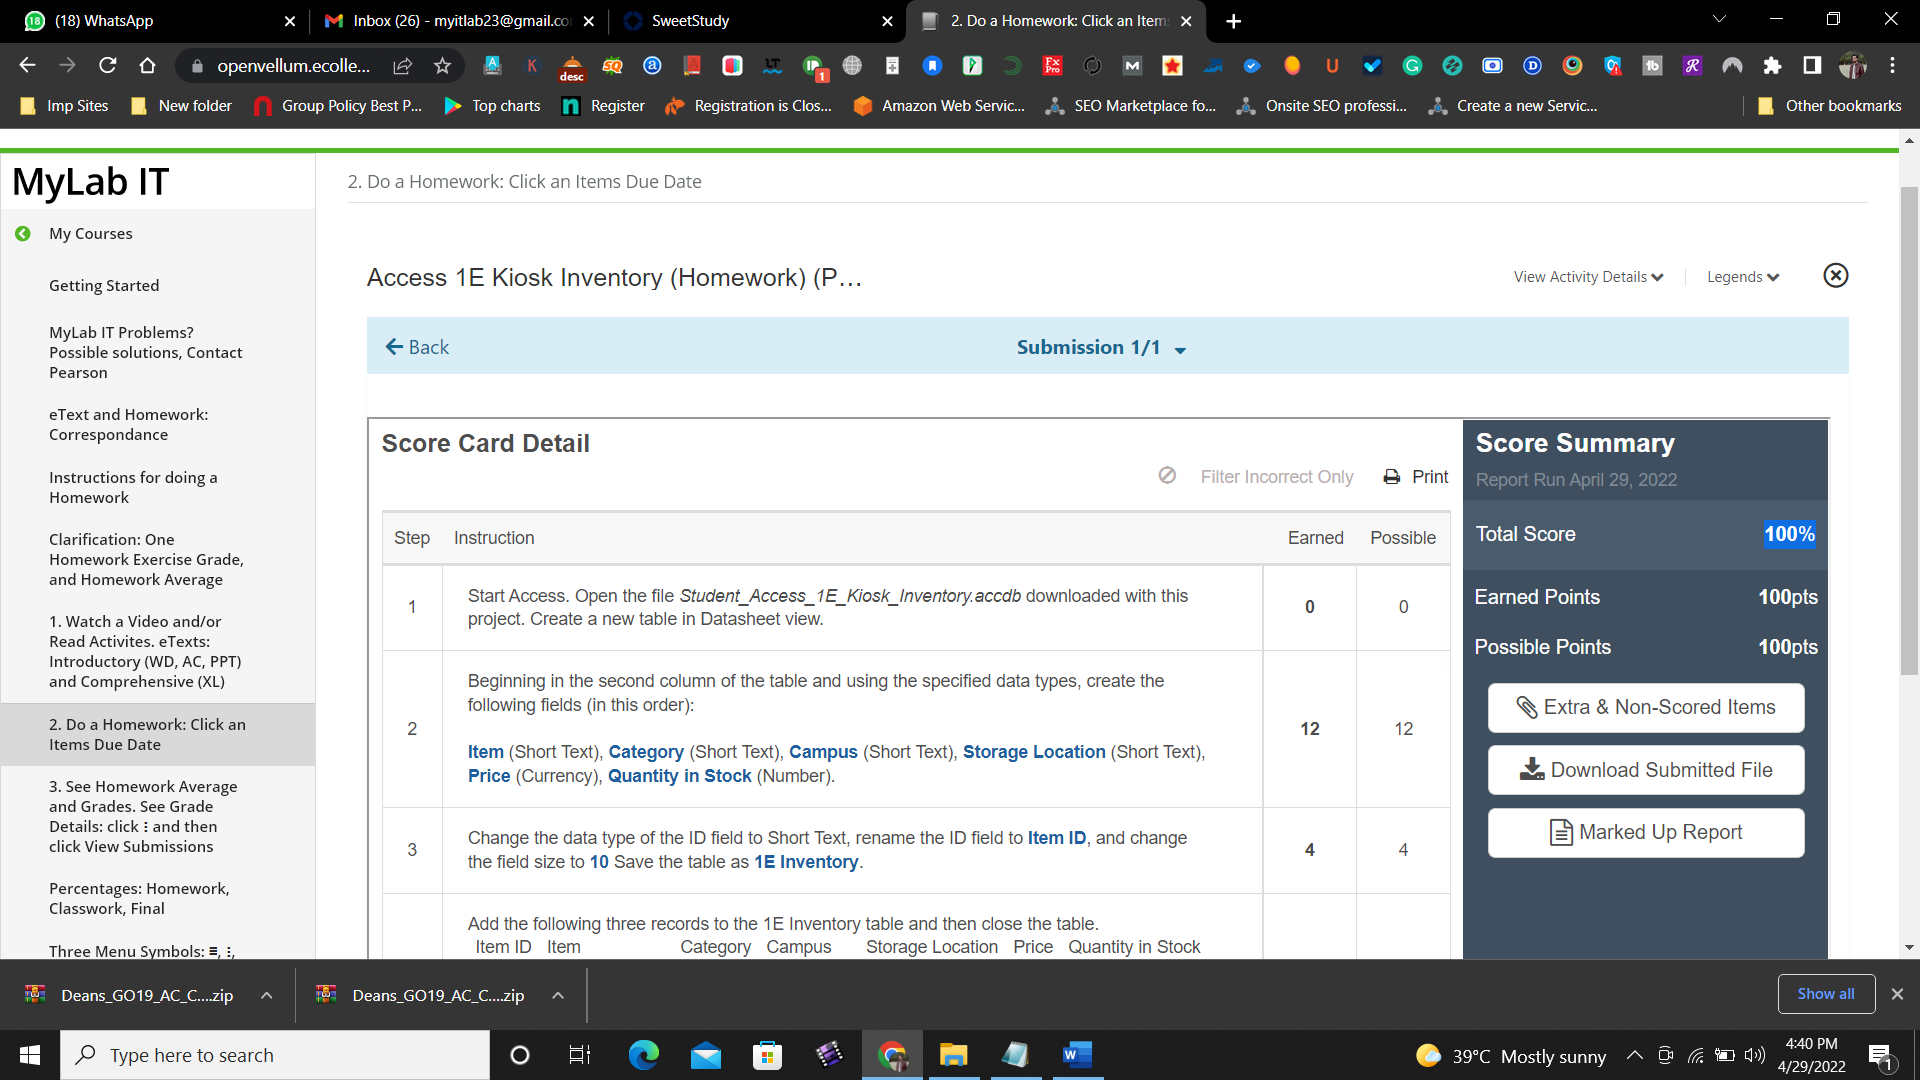Open Watch a Video and/or Read Activities

click(145, 651)
